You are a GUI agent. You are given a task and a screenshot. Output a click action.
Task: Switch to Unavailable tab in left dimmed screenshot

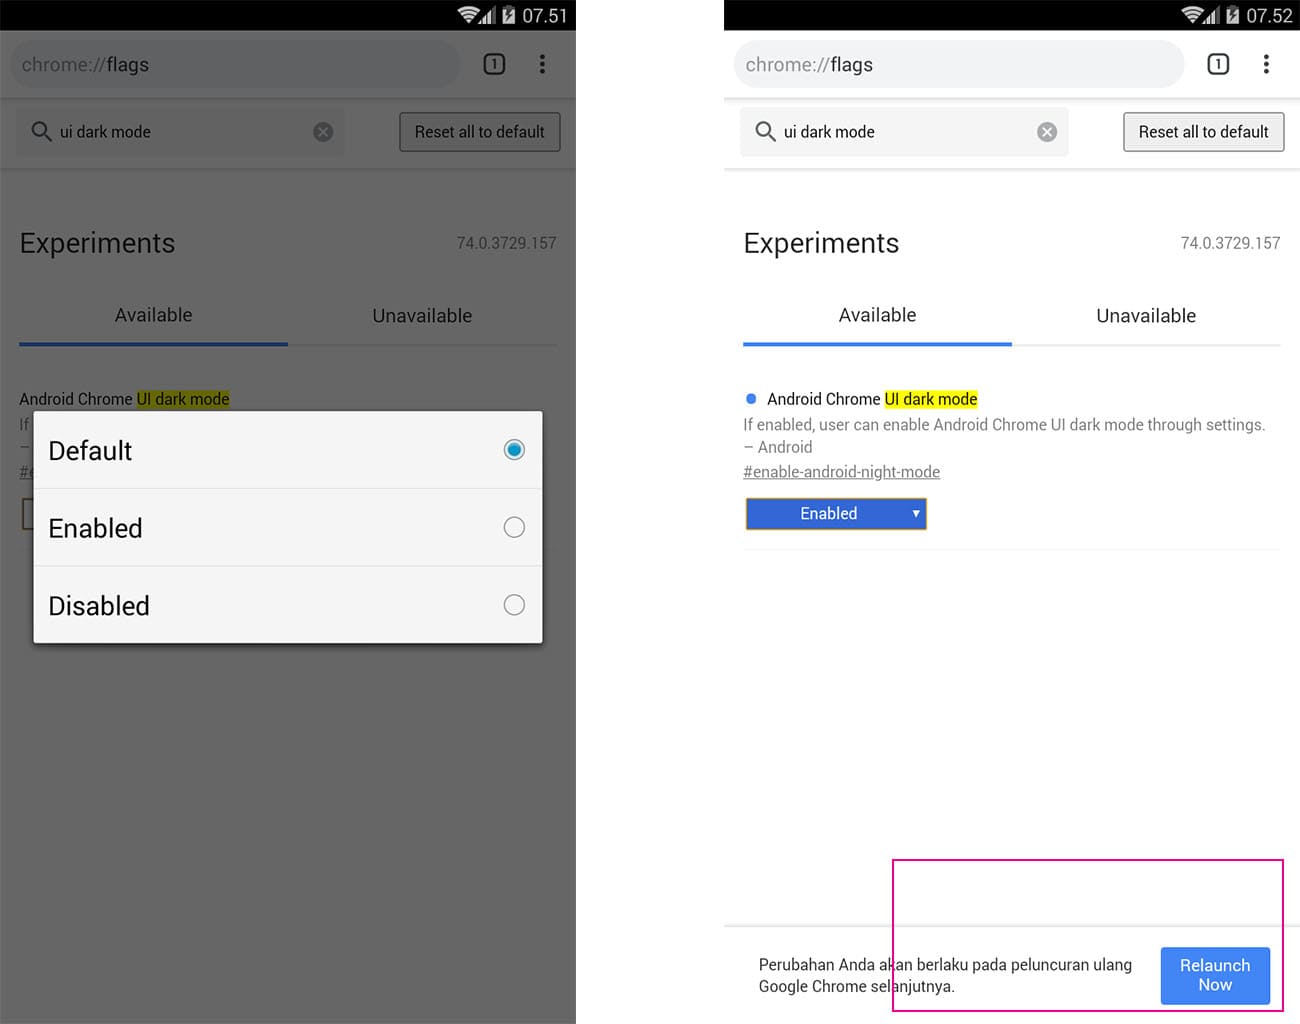[x=422, y=316]
